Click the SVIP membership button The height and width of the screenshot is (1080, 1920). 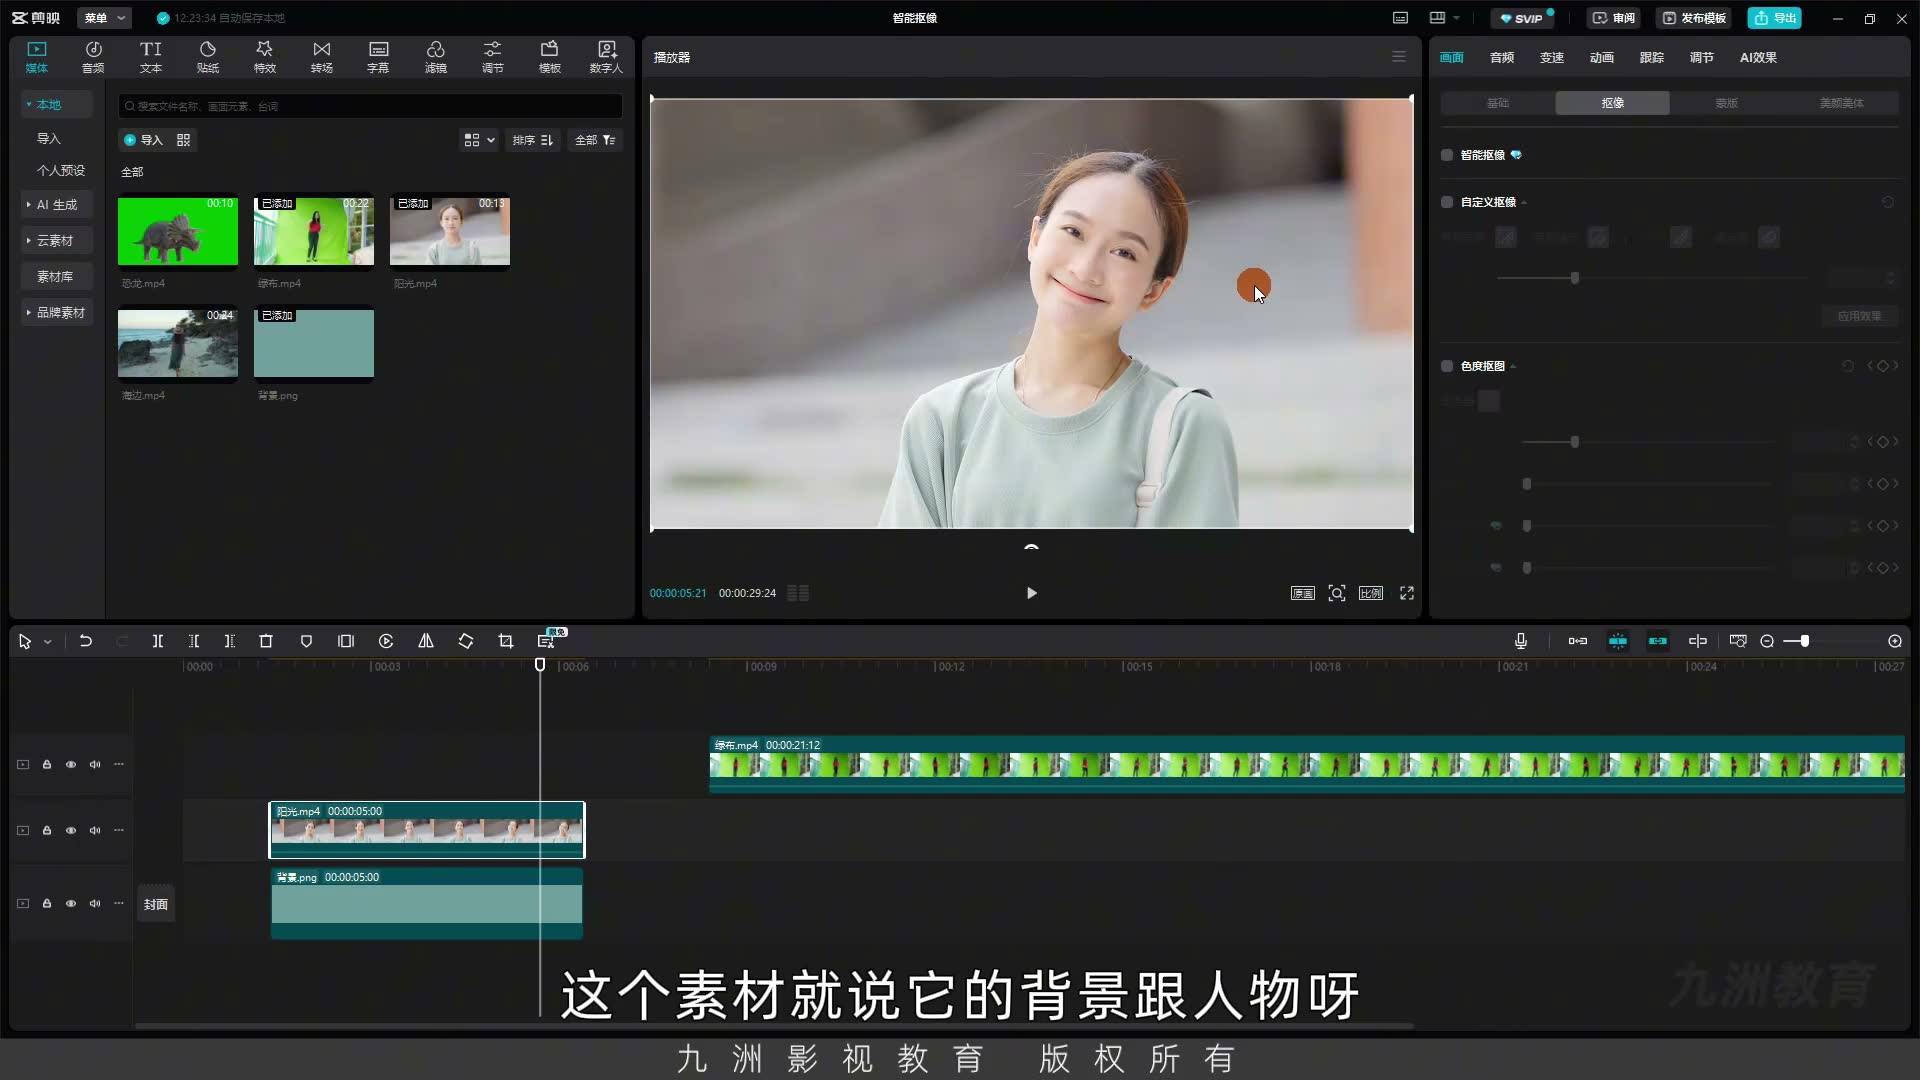coord(1522,18)
